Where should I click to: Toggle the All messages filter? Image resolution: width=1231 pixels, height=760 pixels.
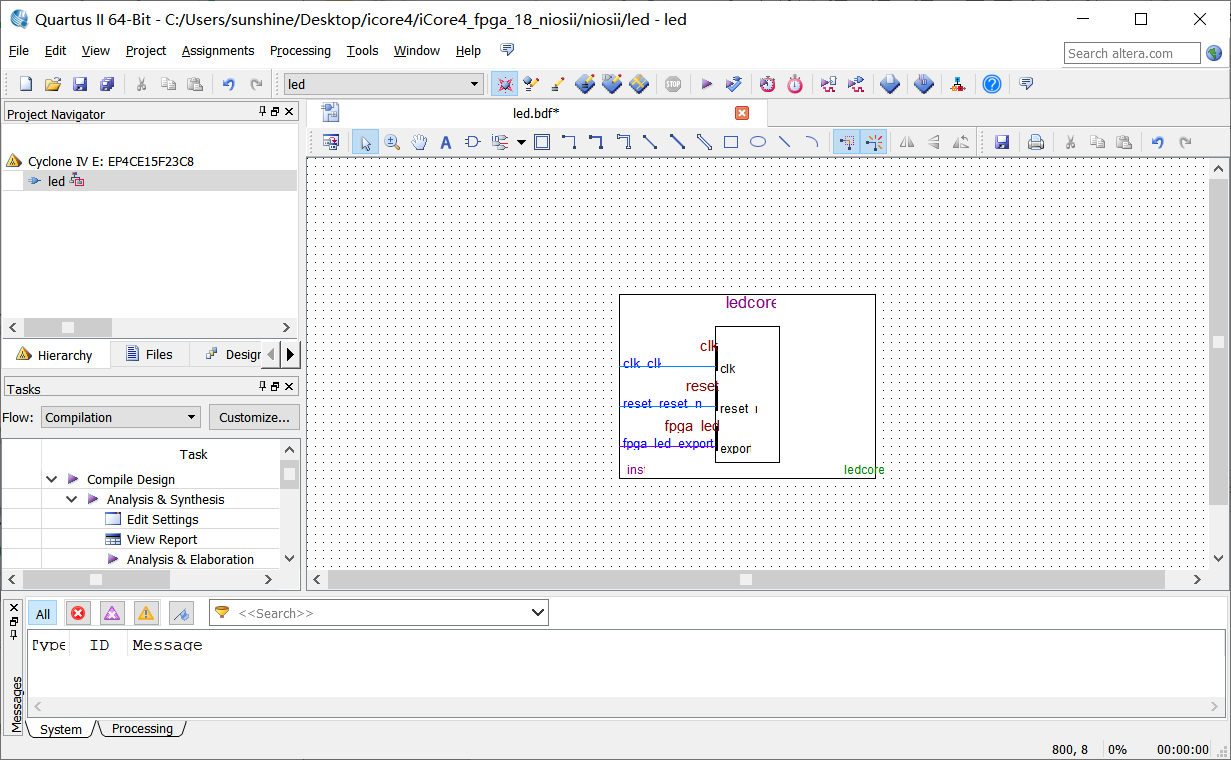(43, 614)
